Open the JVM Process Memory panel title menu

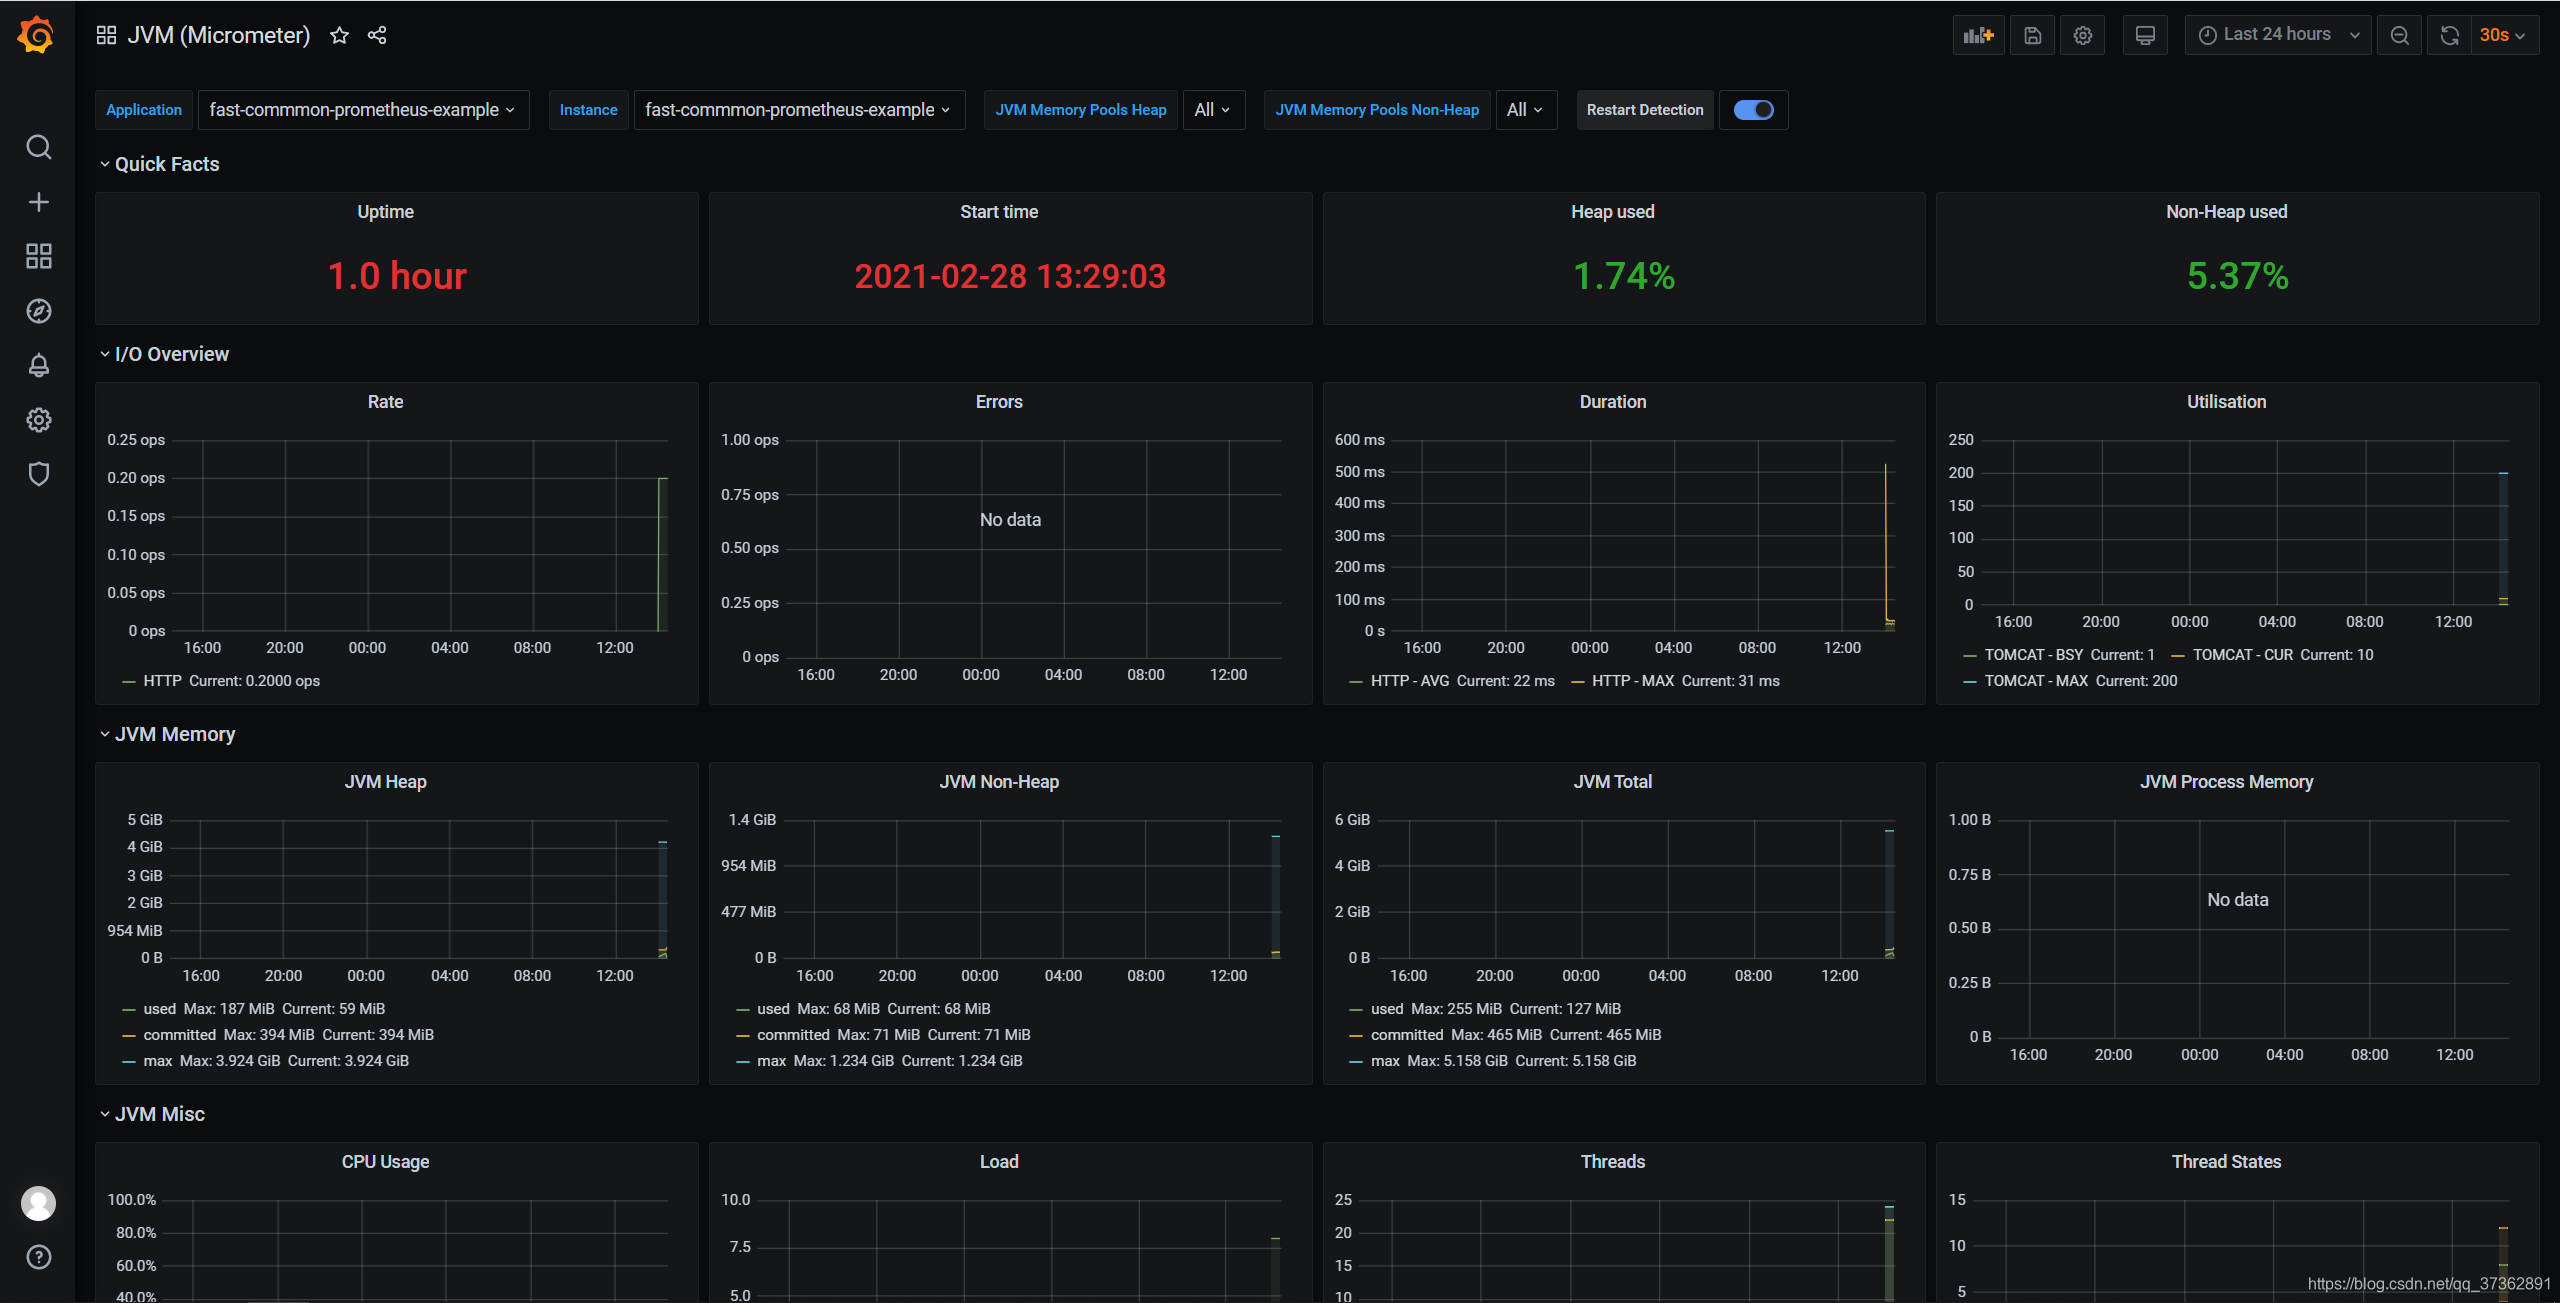(2226, 782)
